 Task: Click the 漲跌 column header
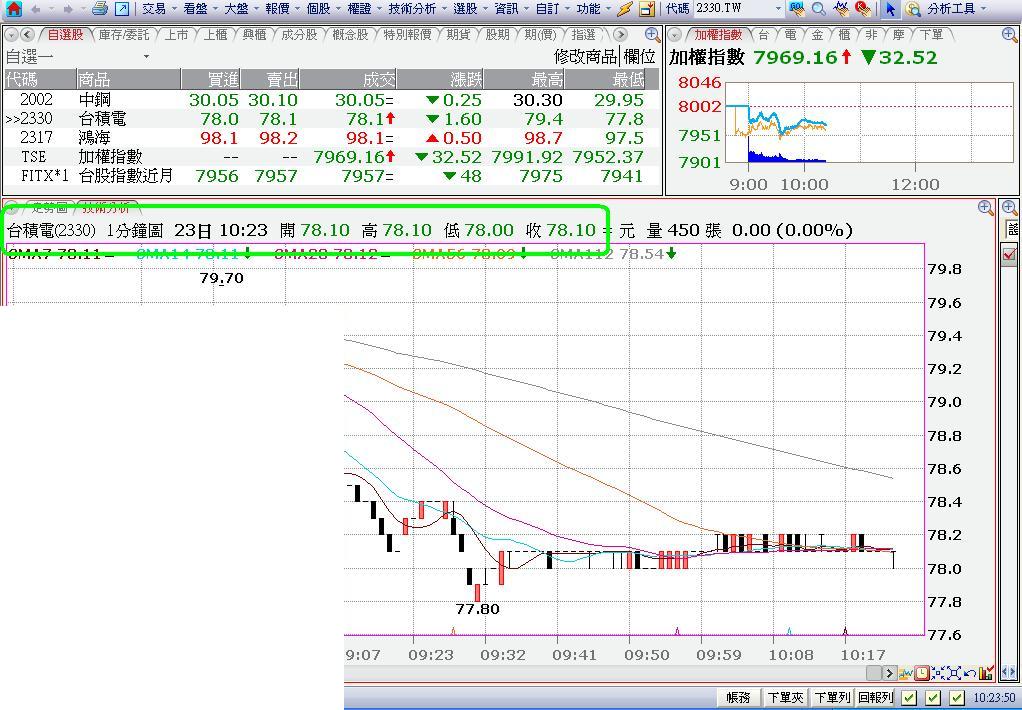click(441, 80)
